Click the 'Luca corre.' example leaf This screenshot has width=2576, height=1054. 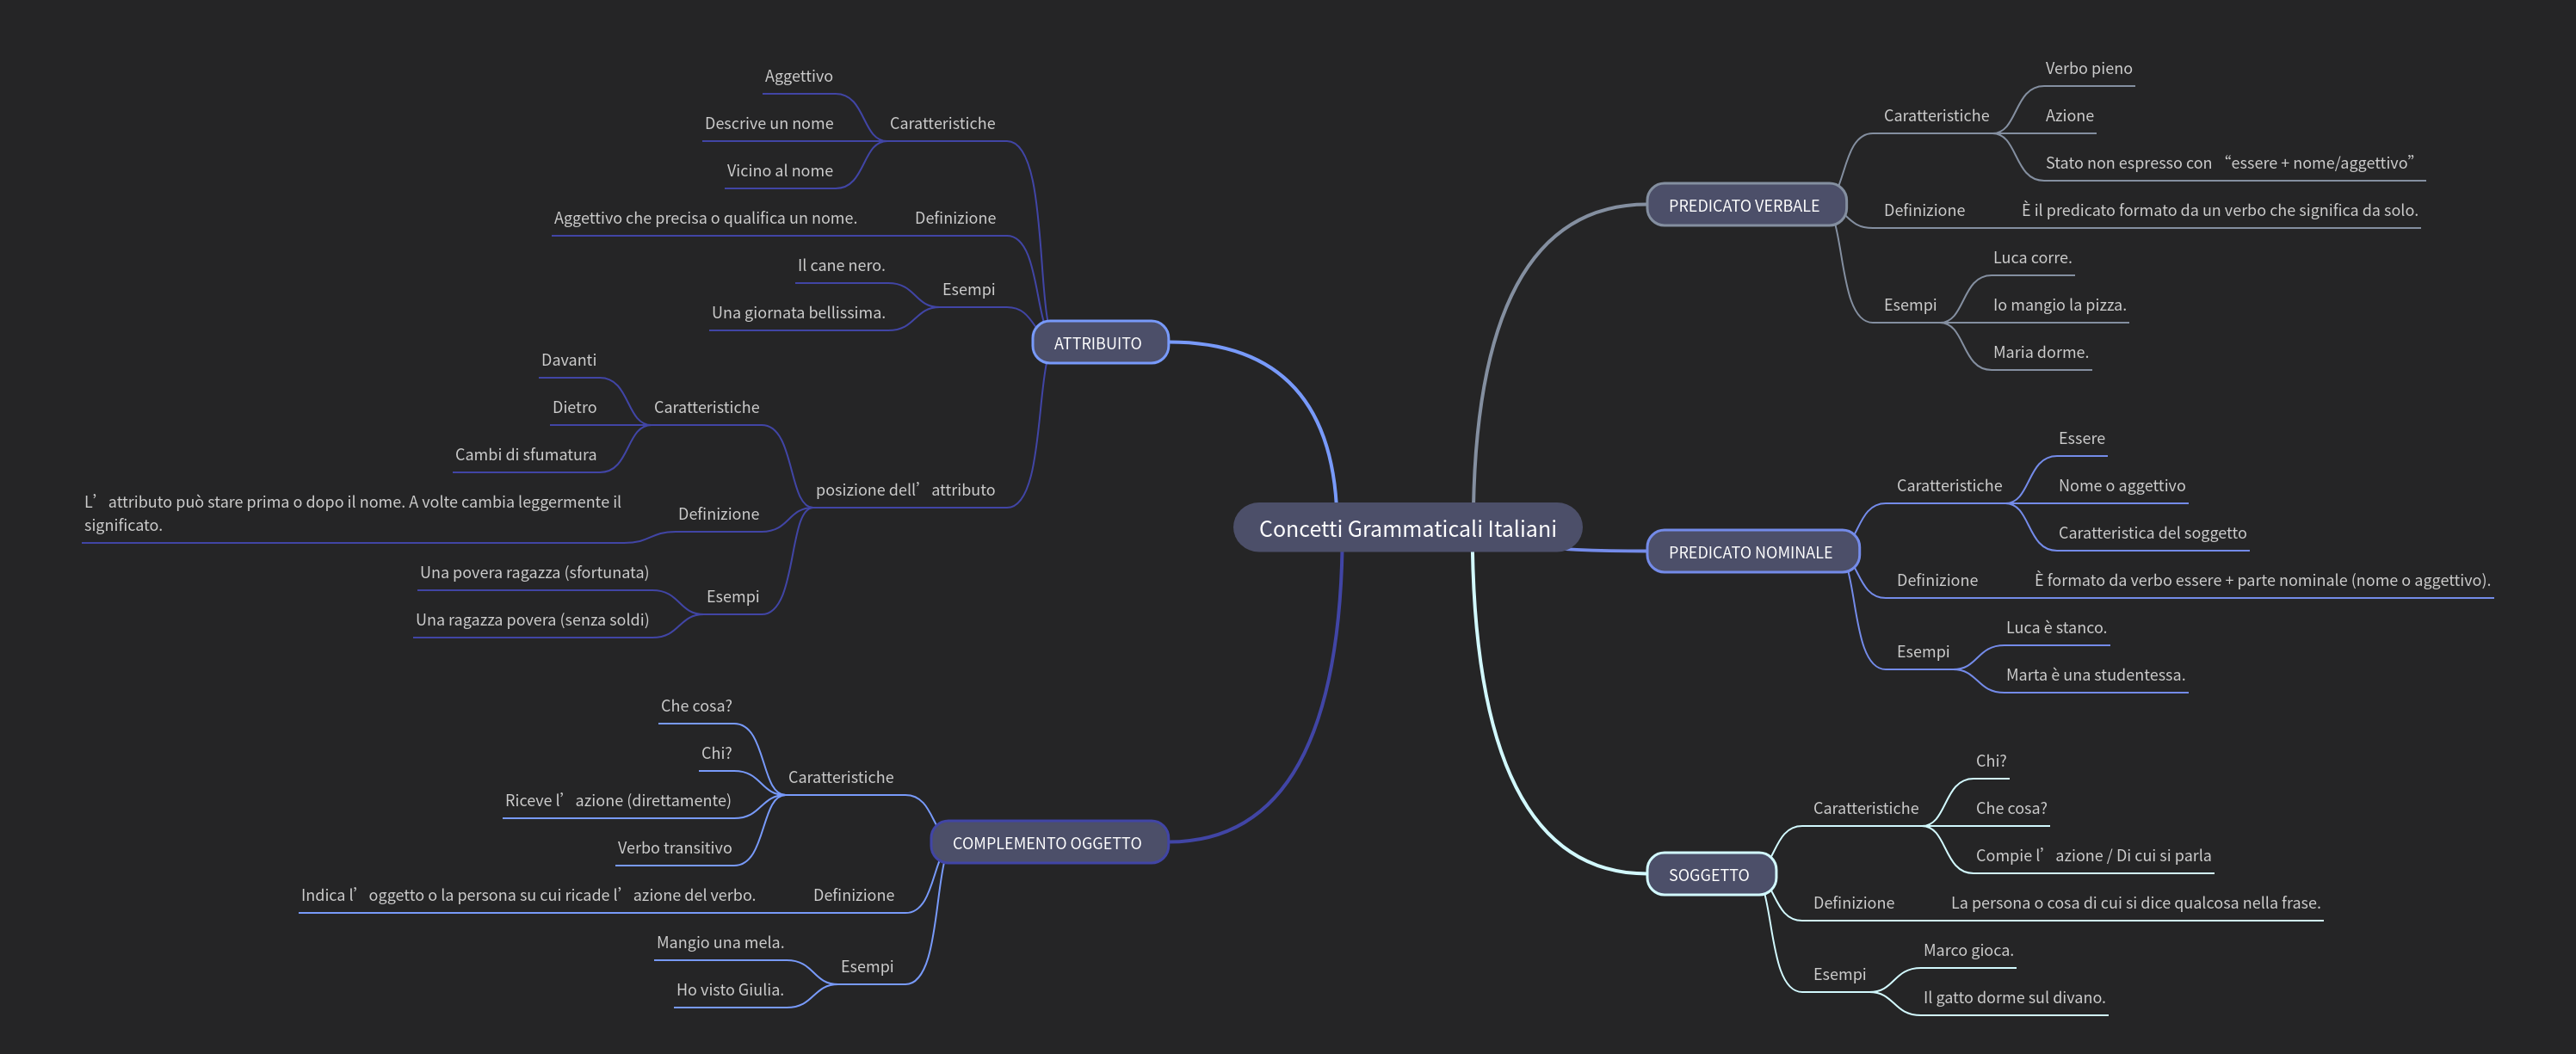(x=2031, y=258)
